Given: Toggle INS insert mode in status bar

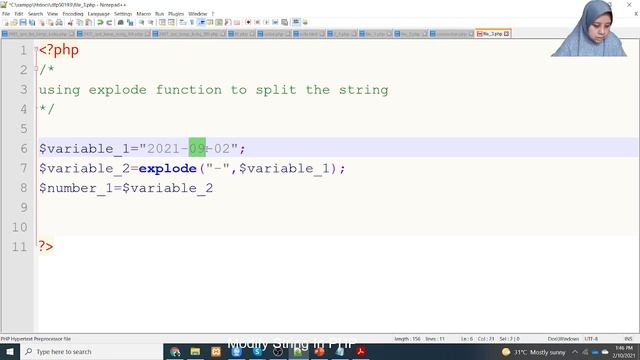Looking at the screenshot, I should pyautogui.click(x=628, y=339).
